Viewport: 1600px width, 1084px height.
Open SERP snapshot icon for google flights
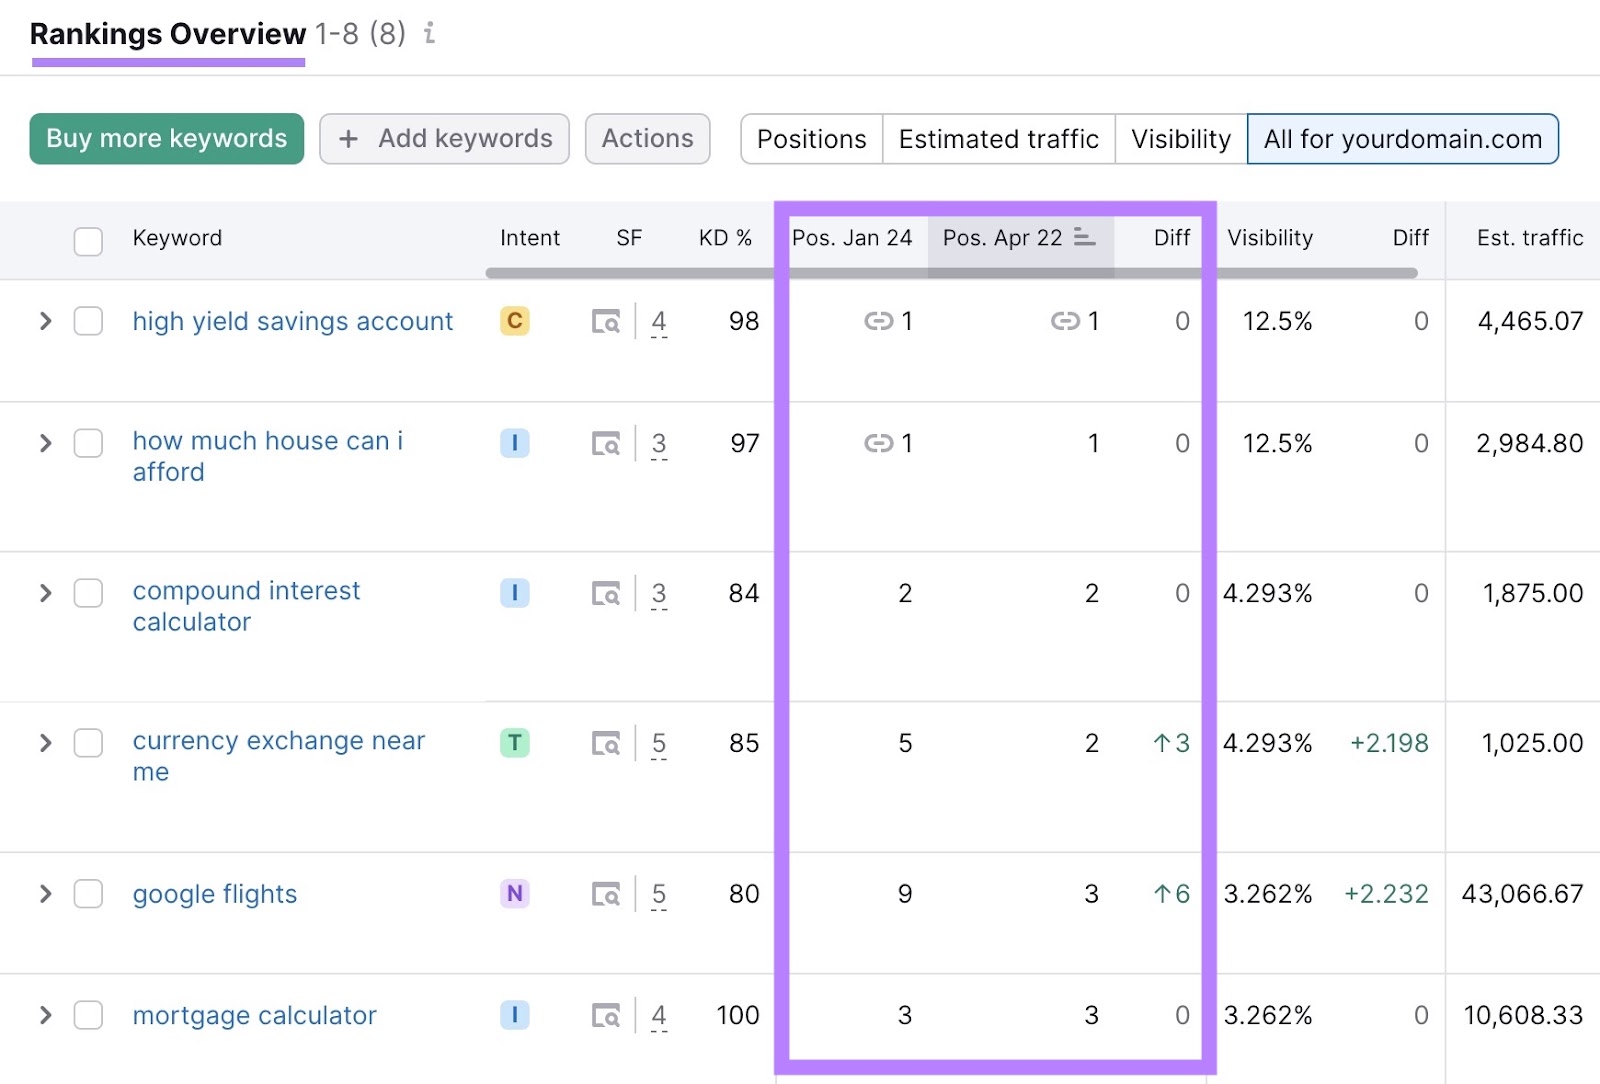[x=606, y=894]
